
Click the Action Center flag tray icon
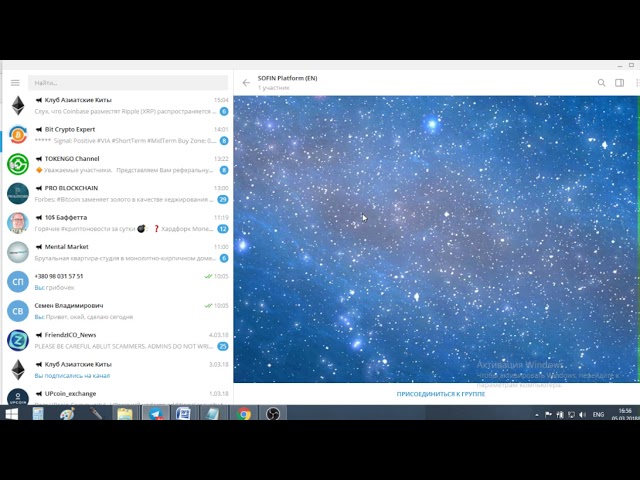[x=548, y=415]
